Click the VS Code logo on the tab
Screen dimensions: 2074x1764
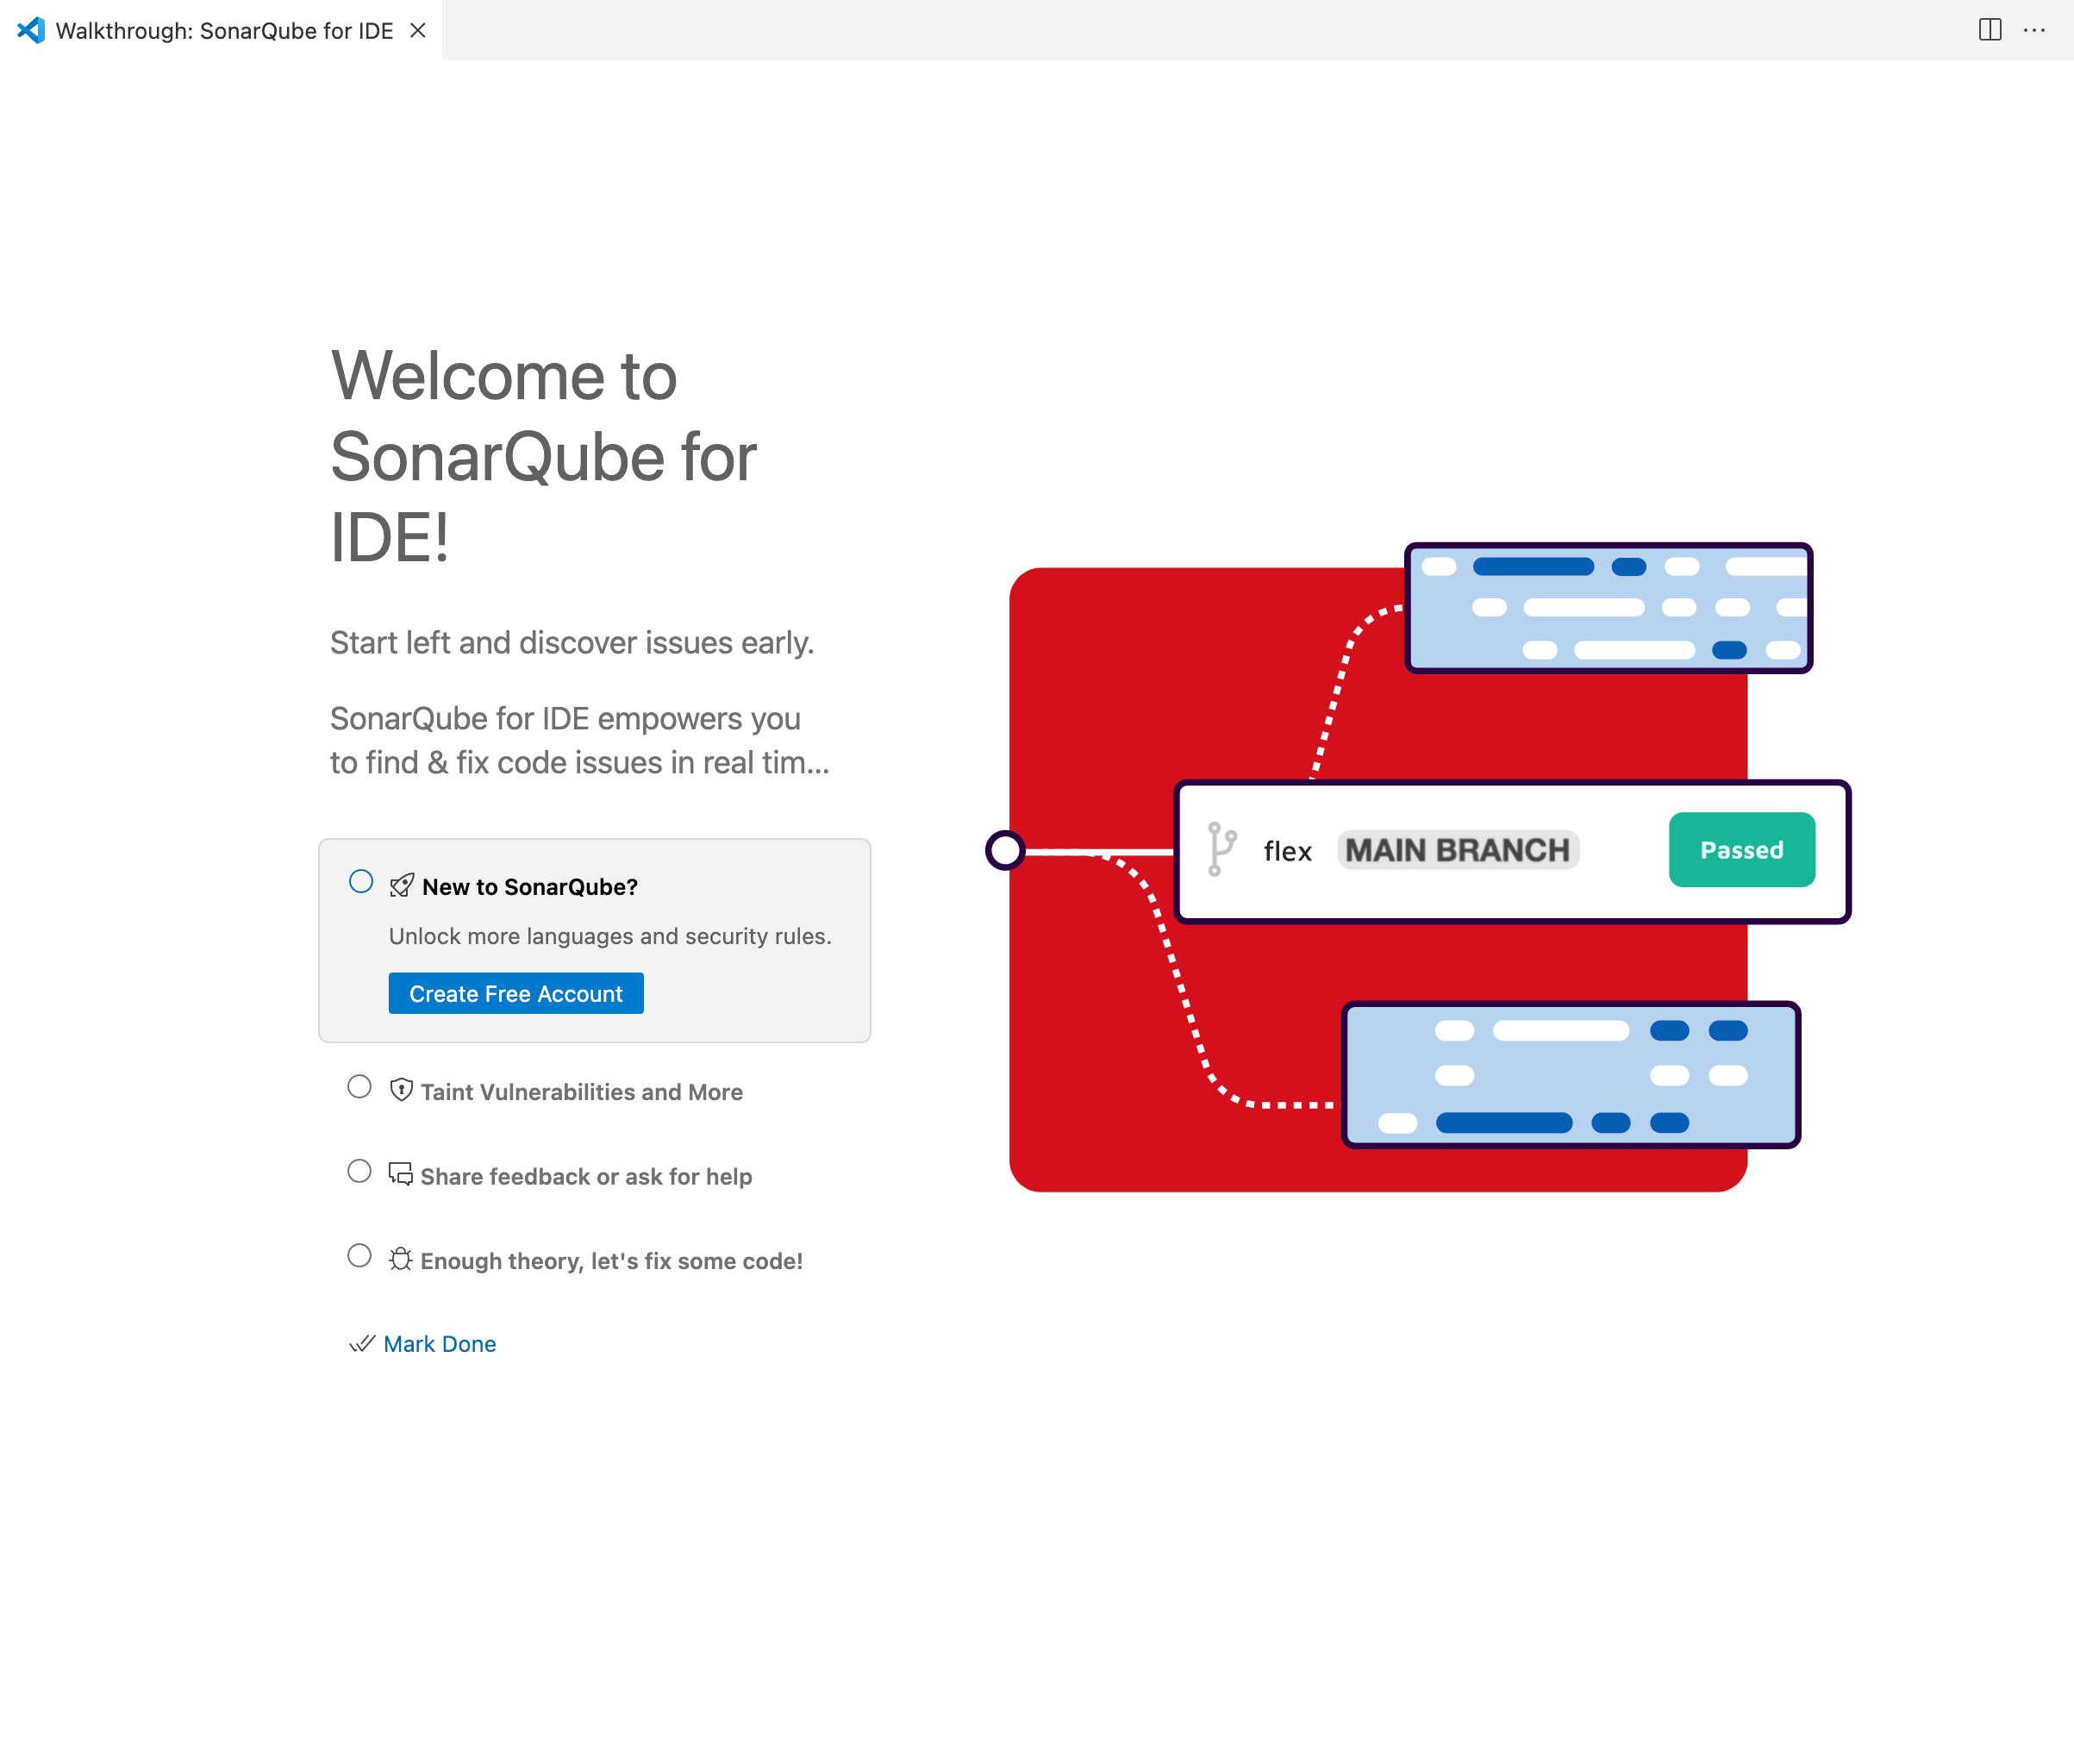31,30
